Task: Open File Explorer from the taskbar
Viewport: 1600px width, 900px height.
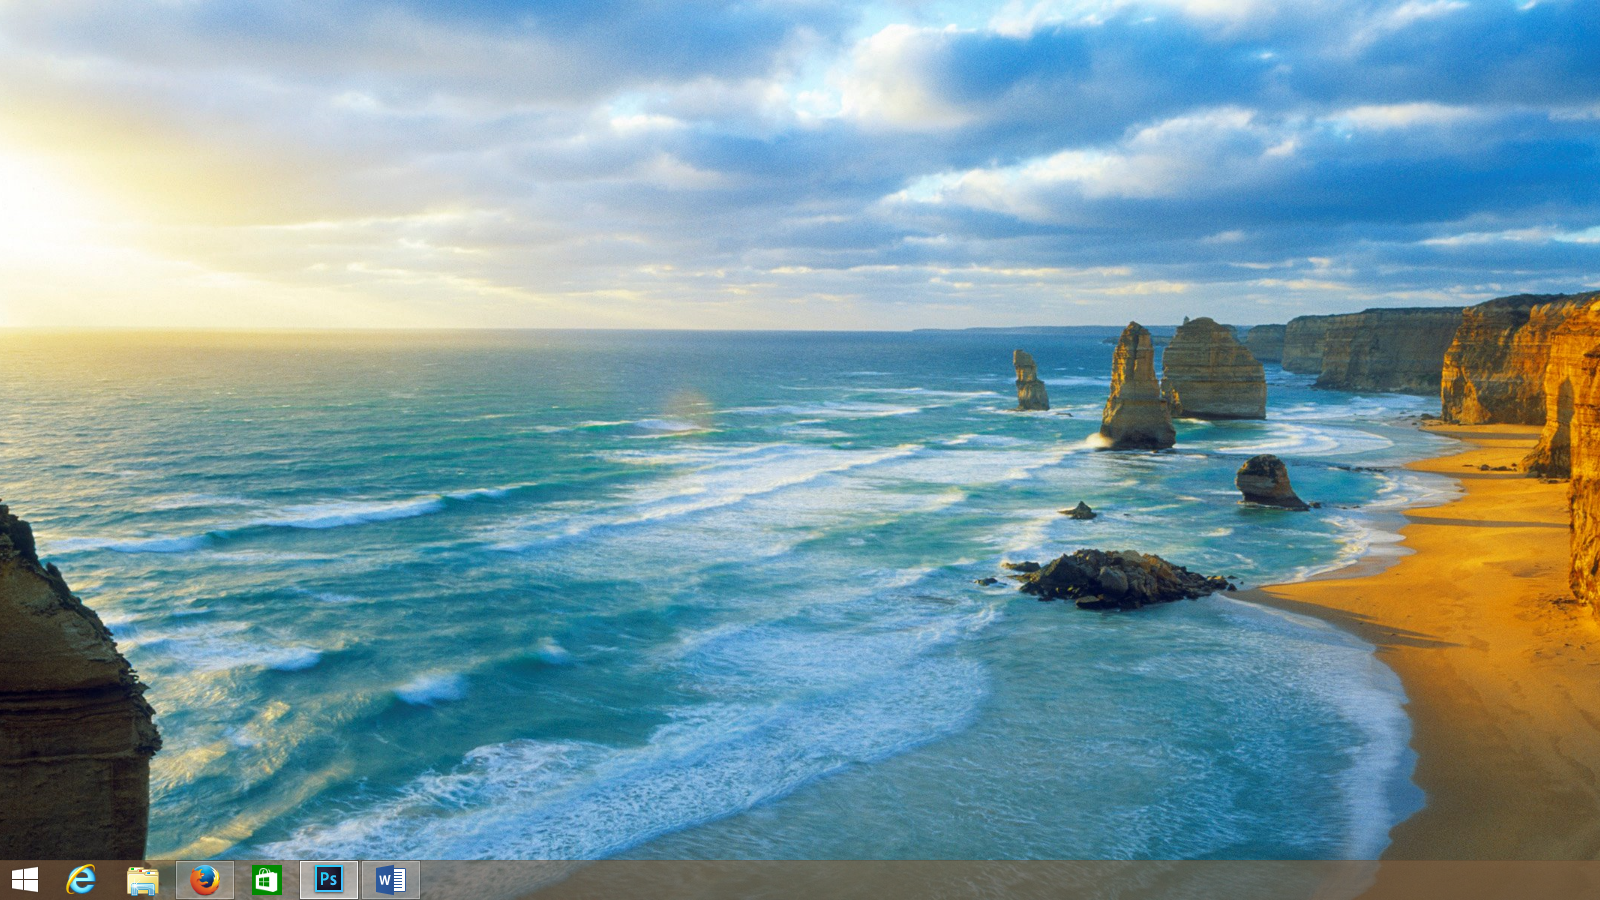Action: (x=143, y=880)
